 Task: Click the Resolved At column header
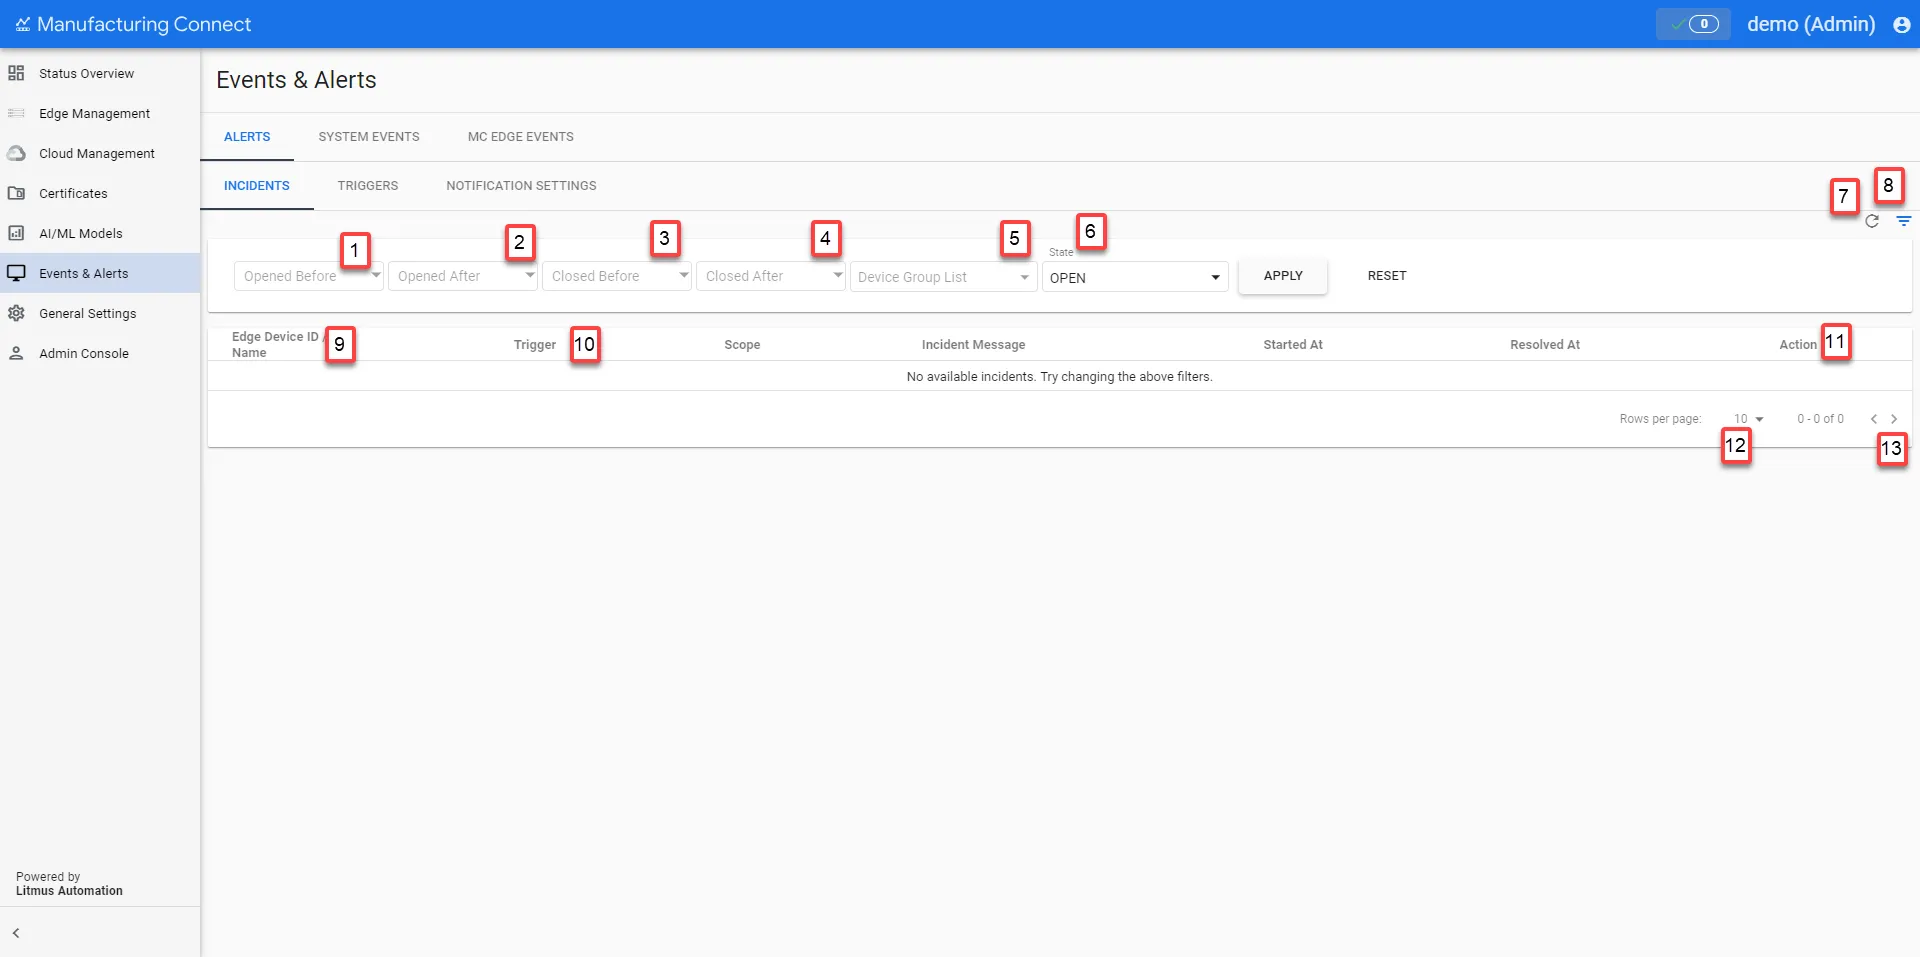[x=1545, y=345]
